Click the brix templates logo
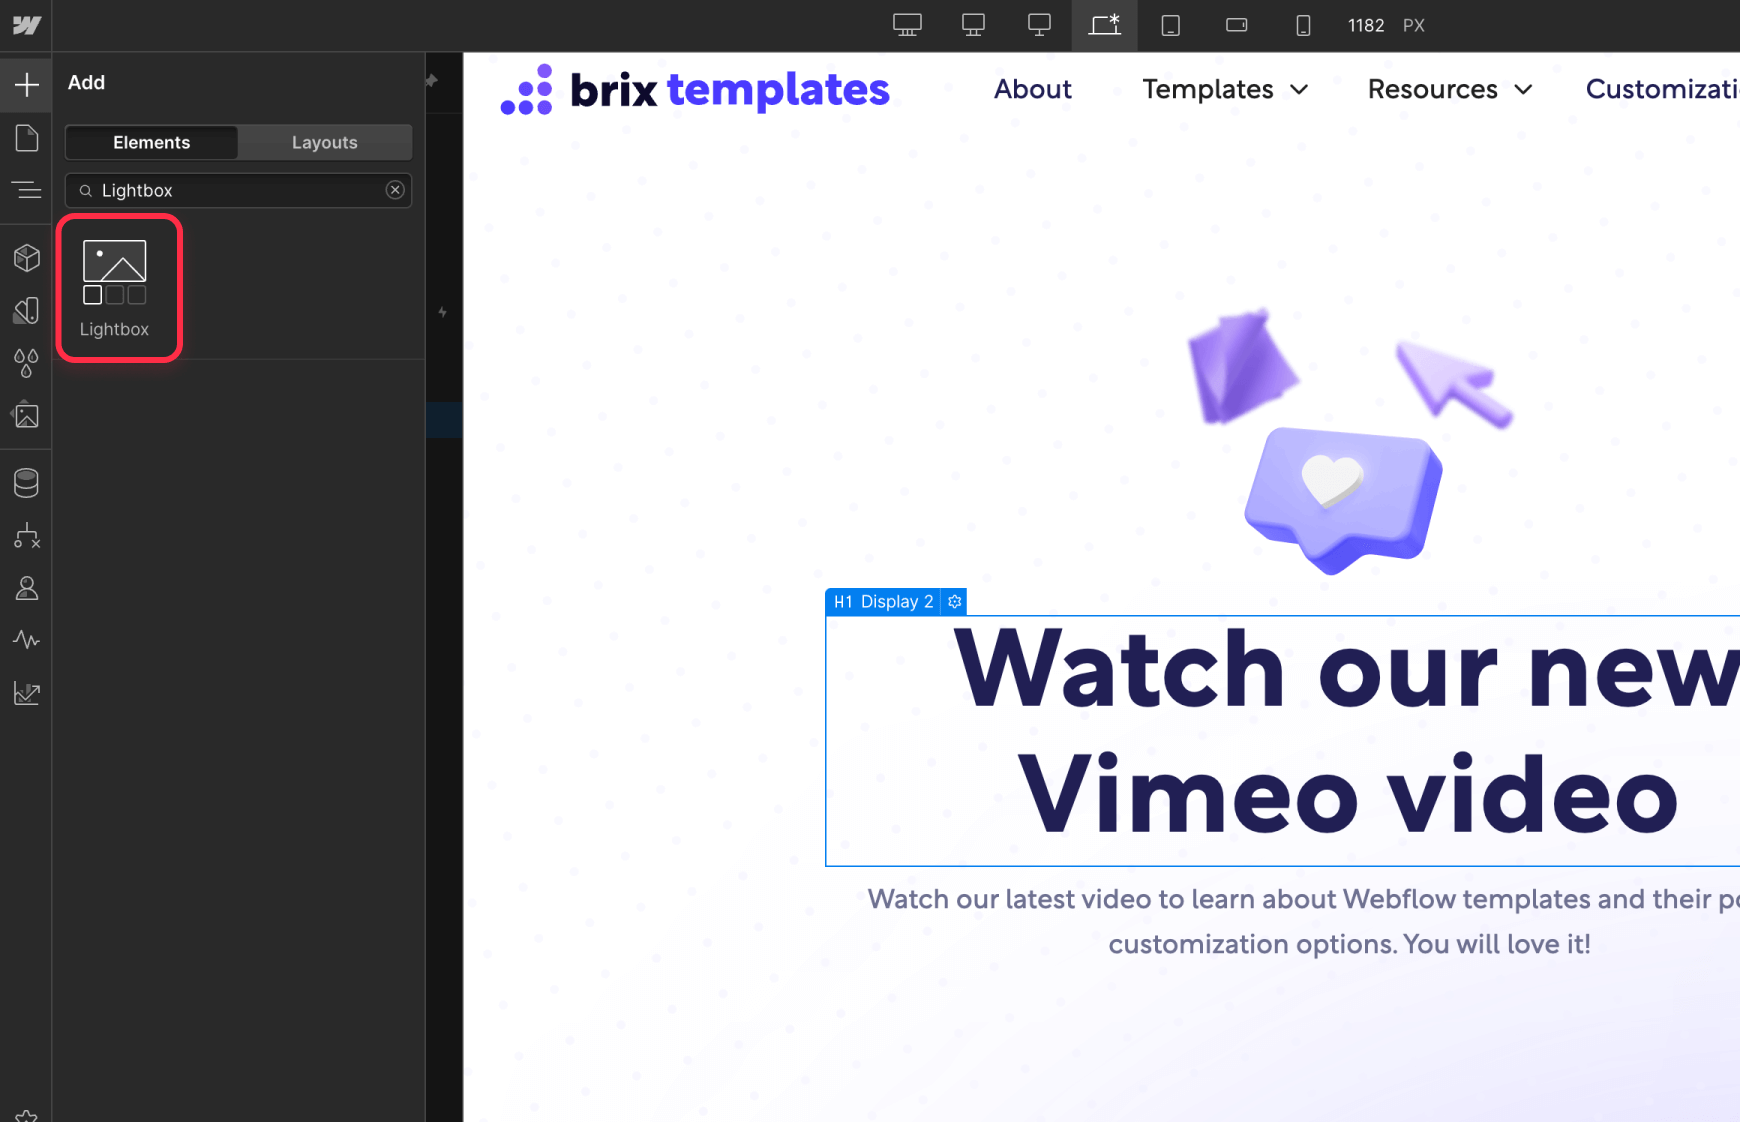 click(695, 89)
